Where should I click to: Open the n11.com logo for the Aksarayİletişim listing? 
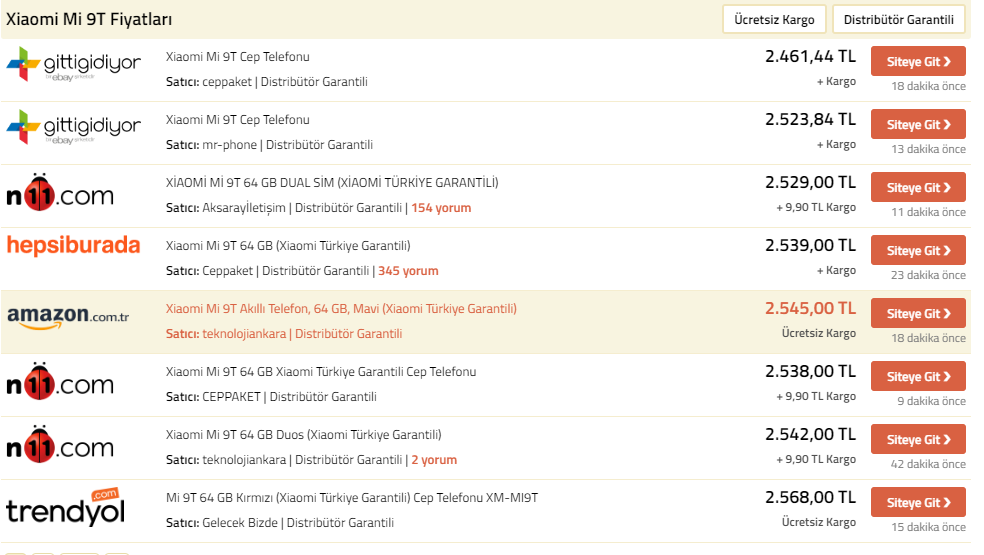point(60,192)
